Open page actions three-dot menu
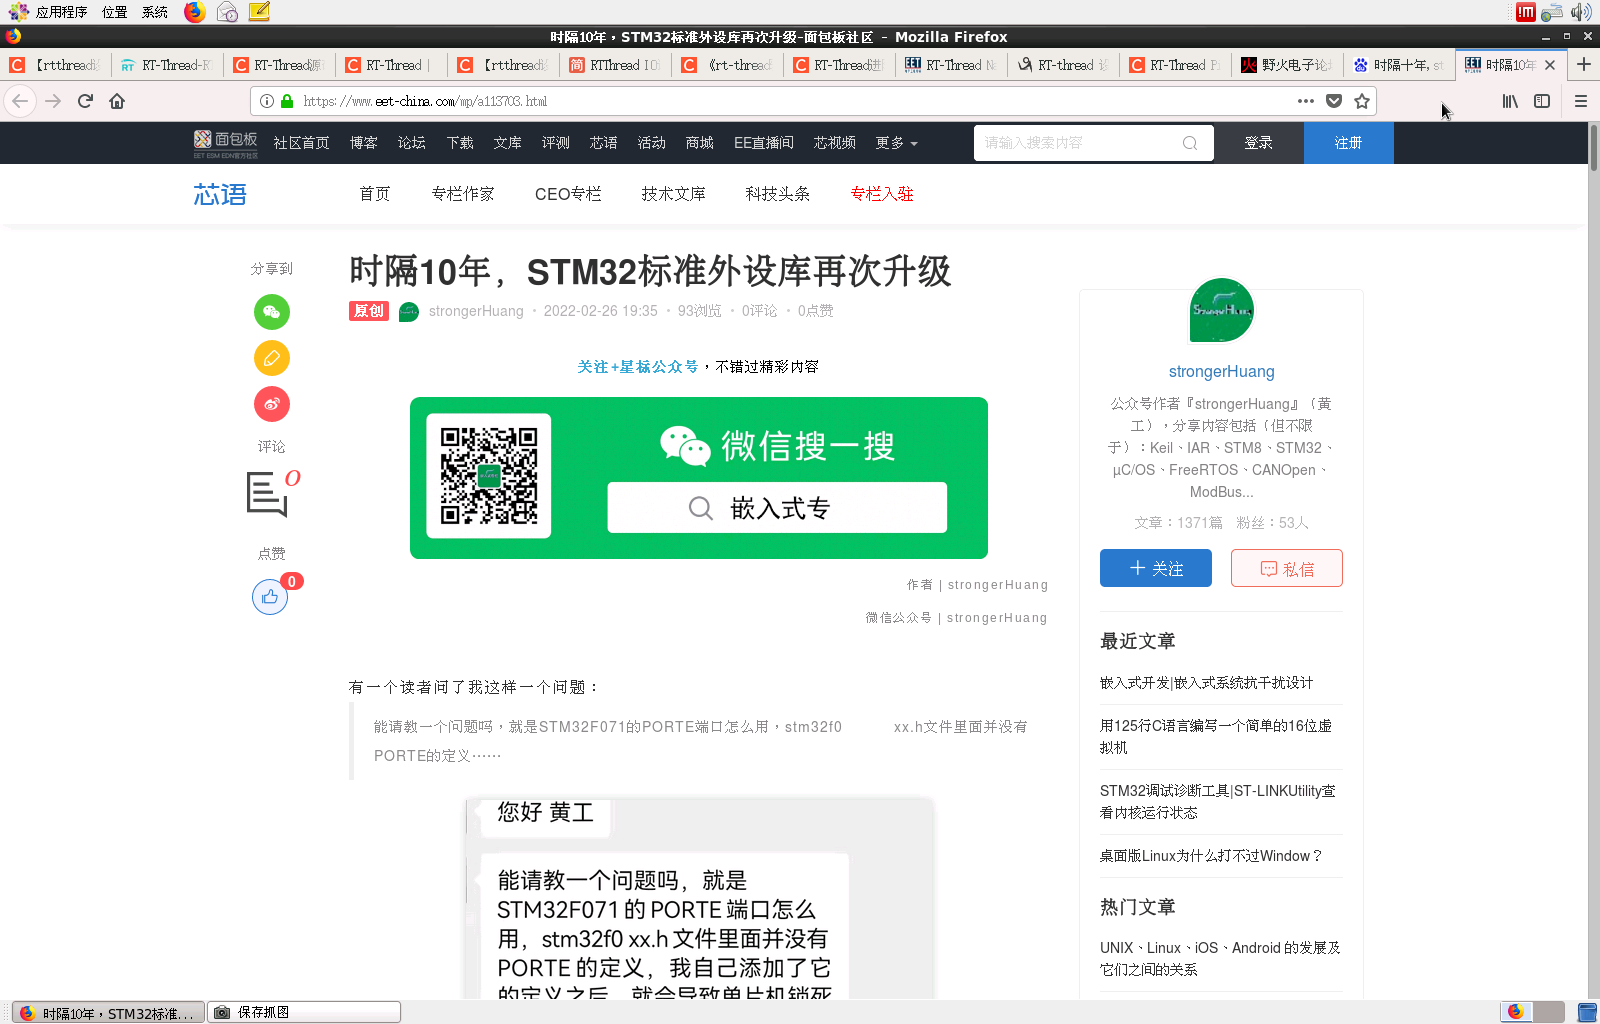This screenshot has width=1600, height=1024. tap(1306, 101)
